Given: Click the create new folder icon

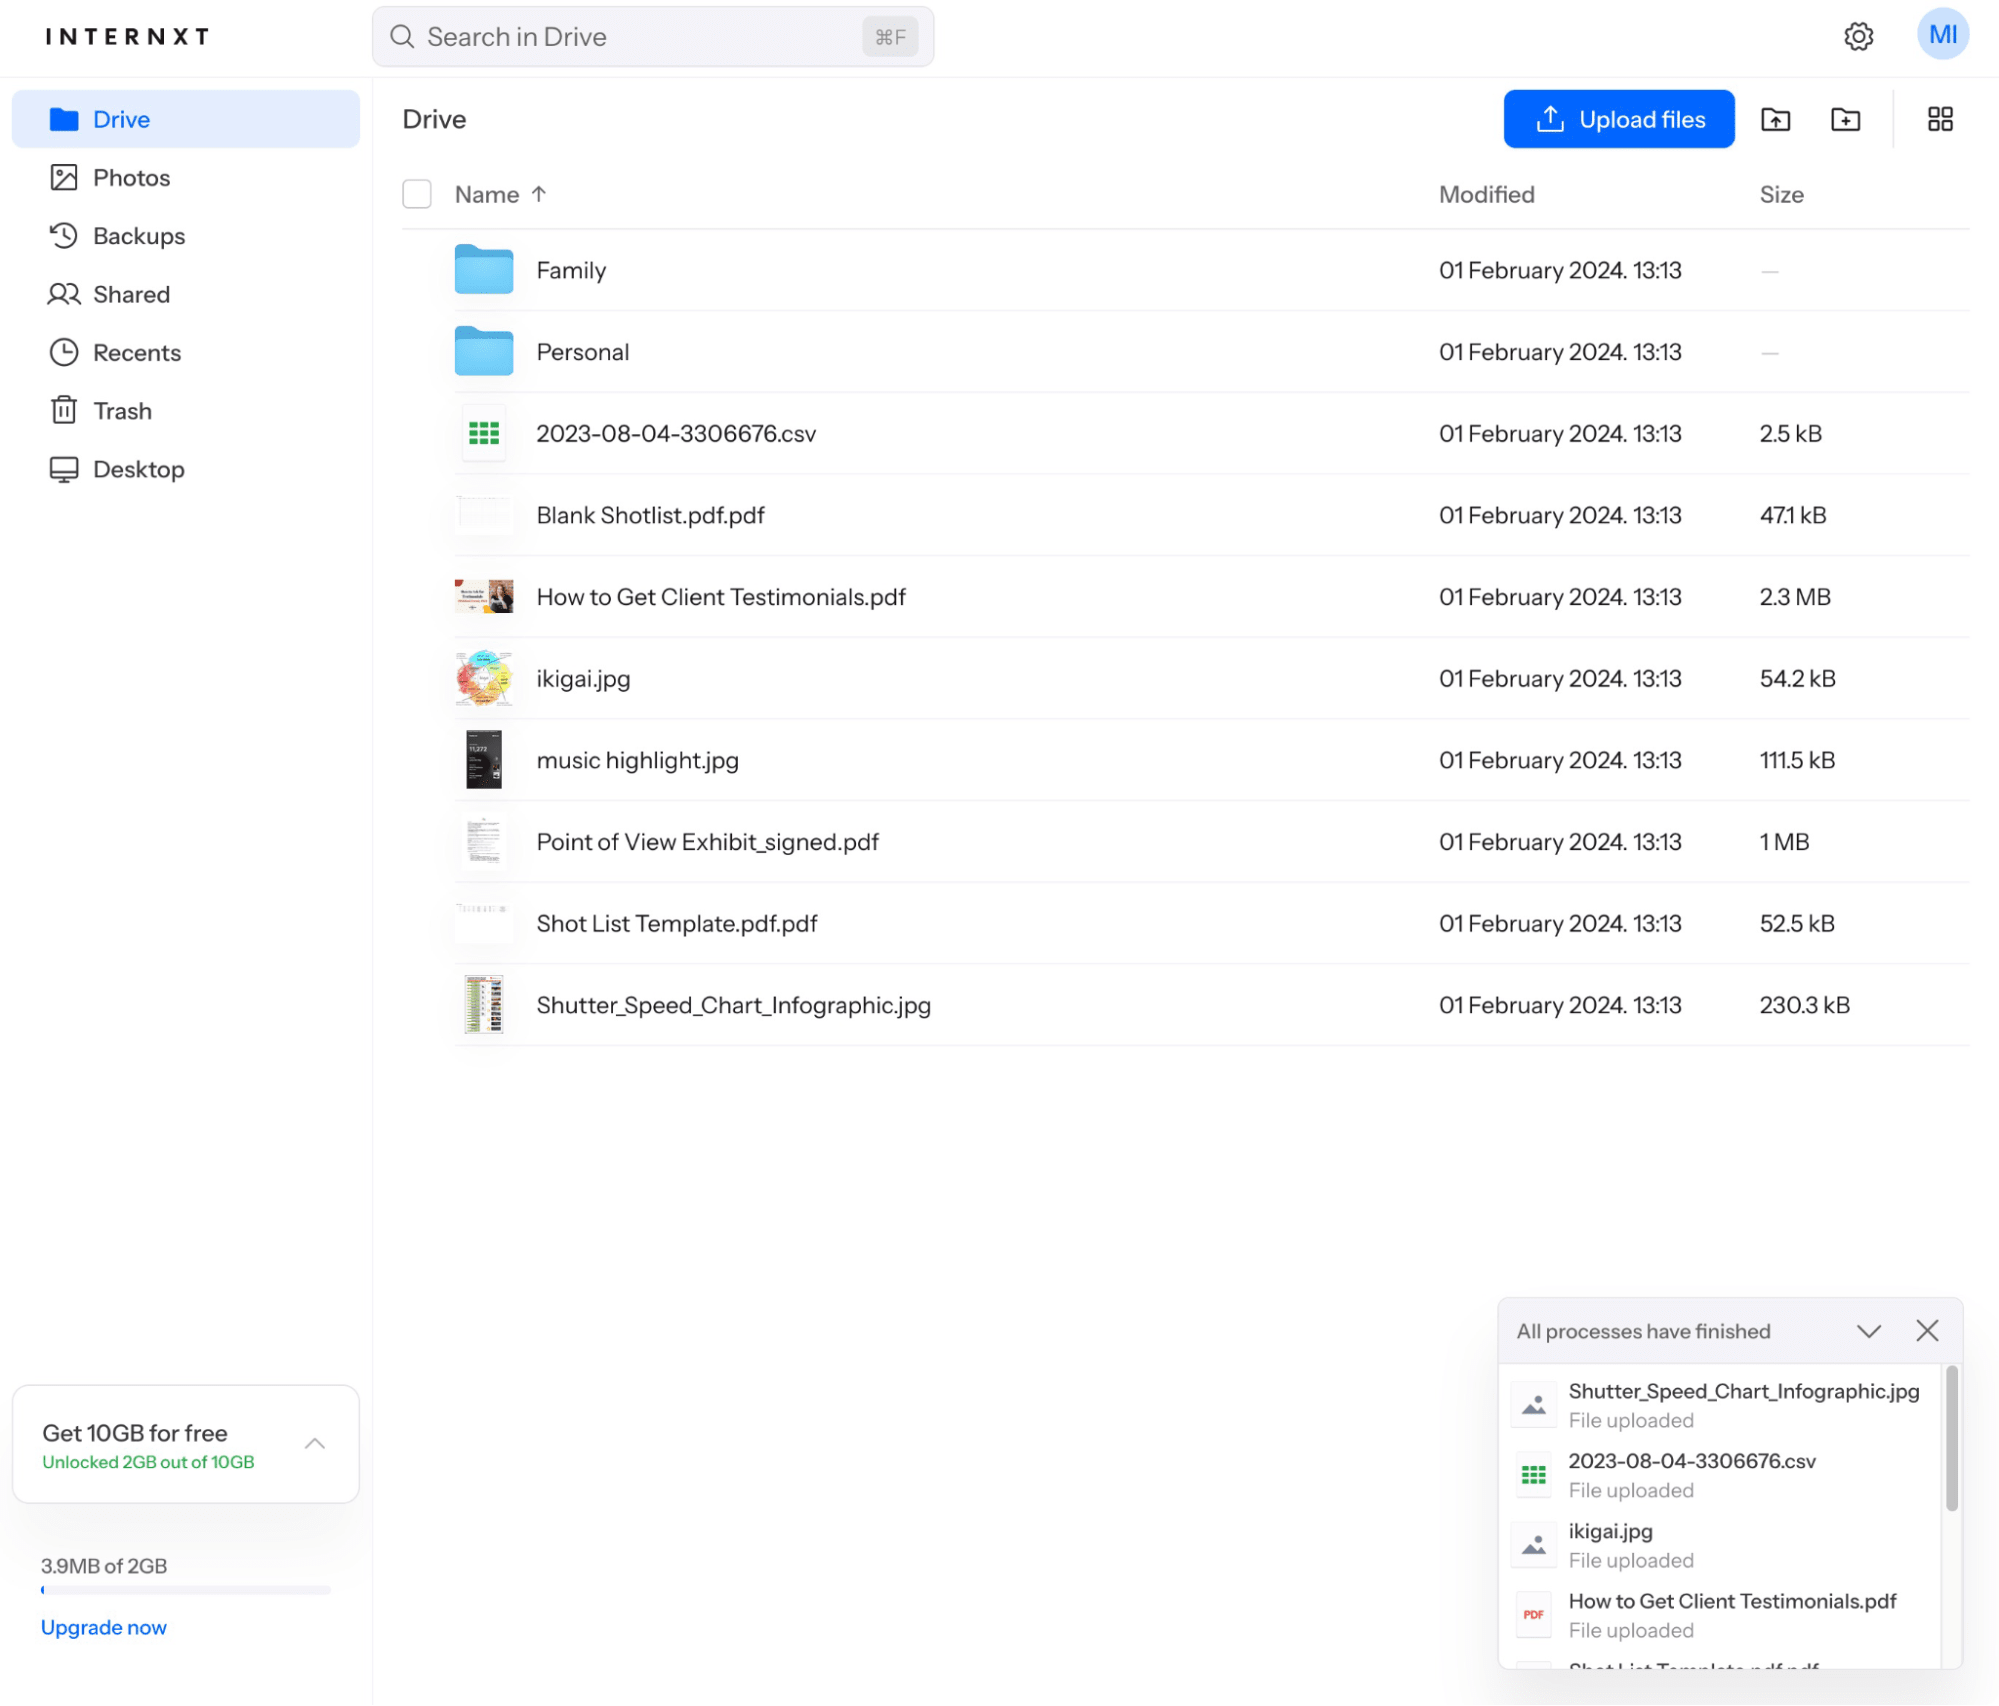Looking at the screenshot, I should 1847,118.
